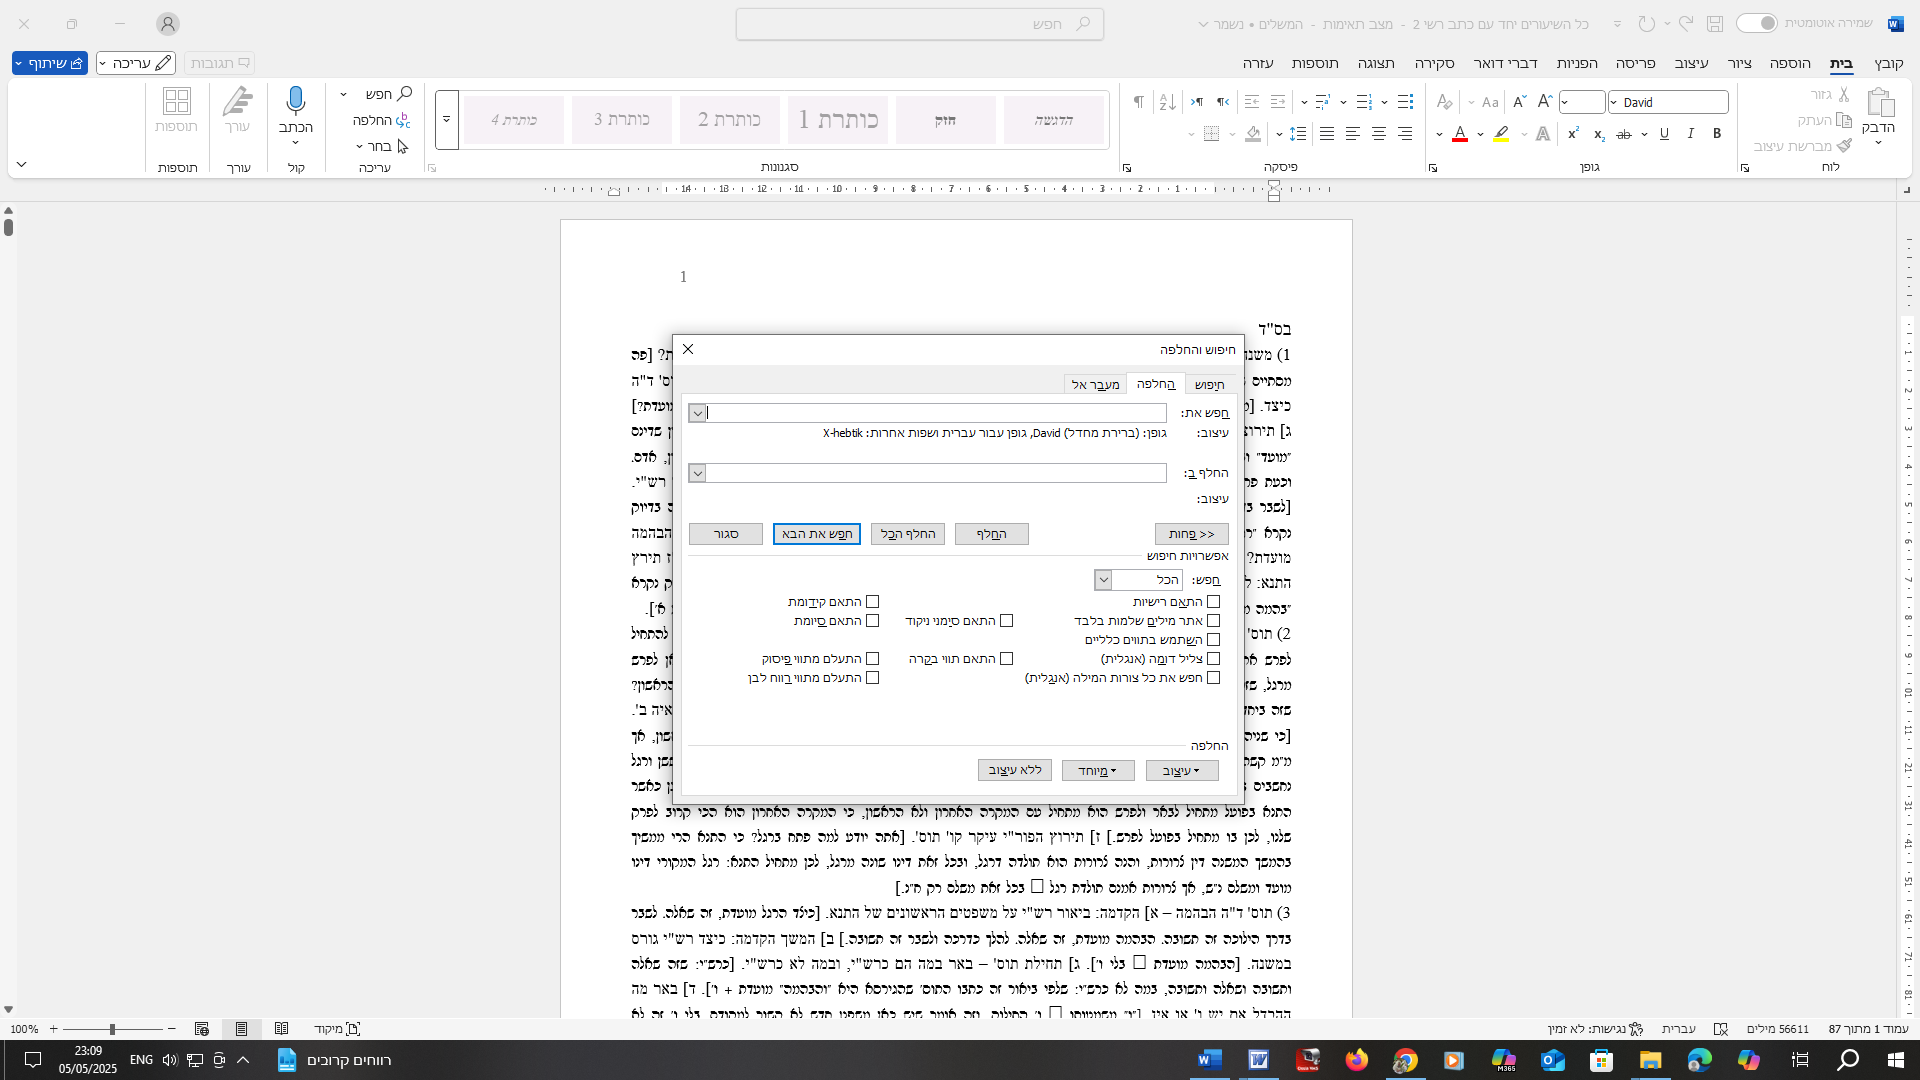
Task: Open File Explorer from the taskbar
Action: [1650, 1060]
